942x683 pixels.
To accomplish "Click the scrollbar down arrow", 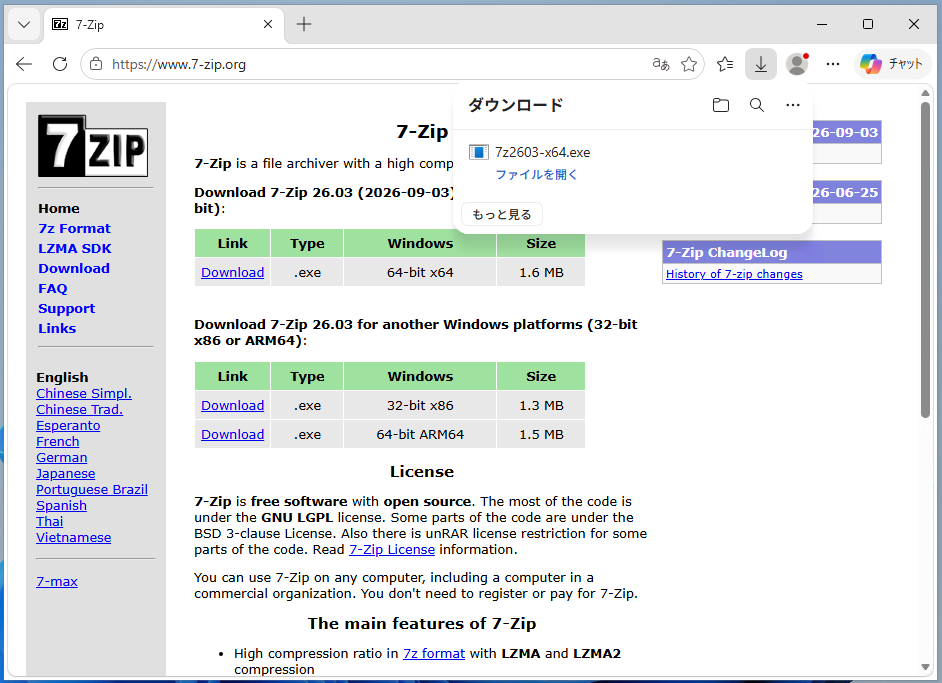I will 925,667.
